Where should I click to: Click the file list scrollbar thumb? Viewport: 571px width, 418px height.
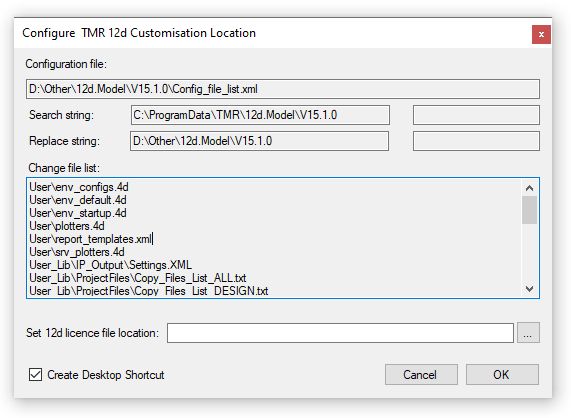[x=529, y=210]
